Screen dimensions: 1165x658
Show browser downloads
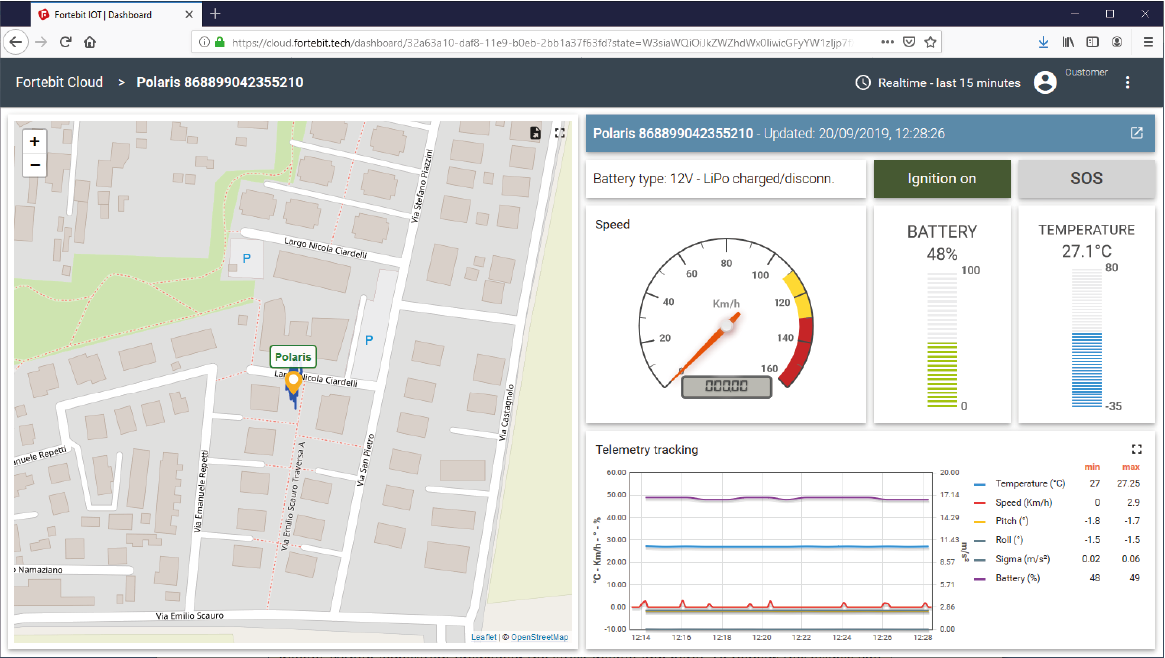[x=1043, y=42]
